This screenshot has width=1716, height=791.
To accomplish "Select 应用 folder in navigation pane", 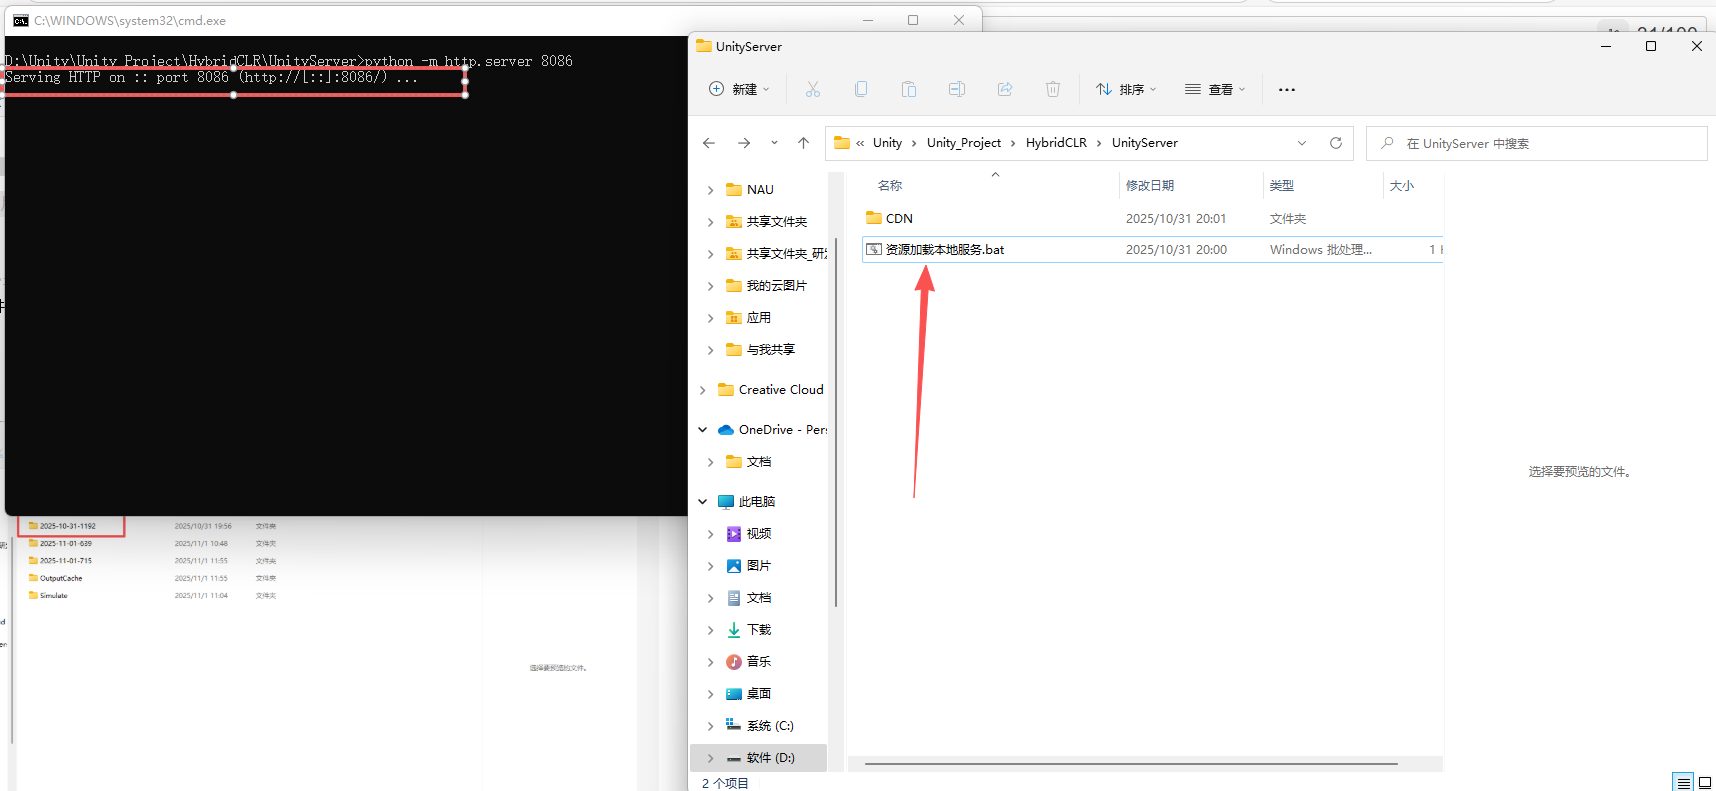I will click(x=758, y=318).
